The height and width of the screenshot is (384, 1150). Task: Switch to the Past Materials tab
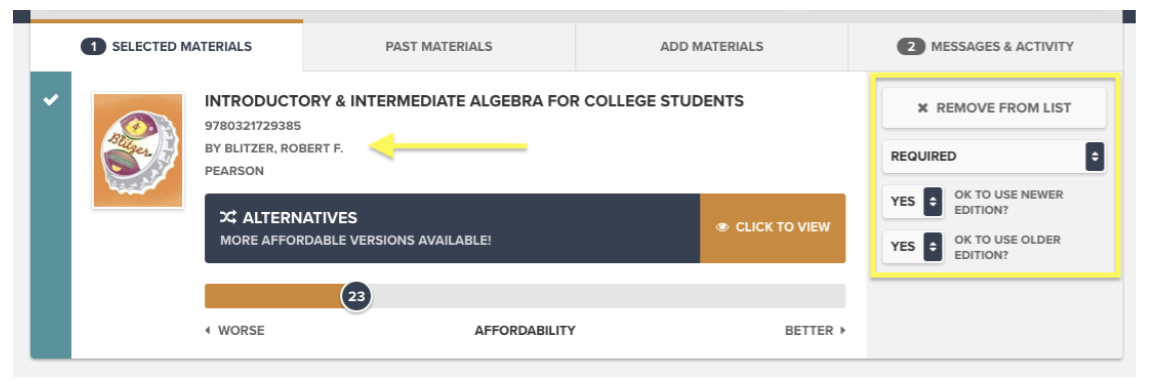pos(439,47)
